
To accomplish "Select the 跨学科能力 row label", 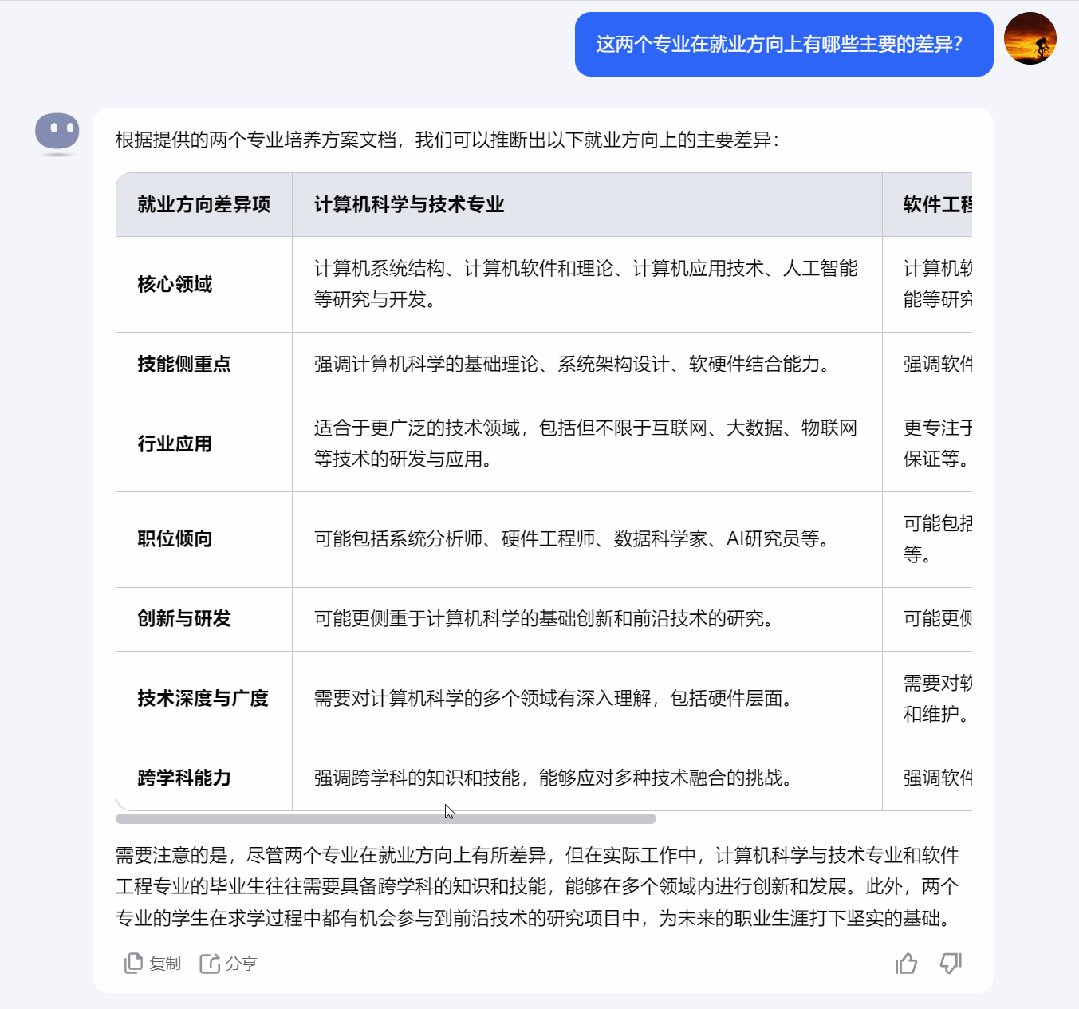I will 184,778.
